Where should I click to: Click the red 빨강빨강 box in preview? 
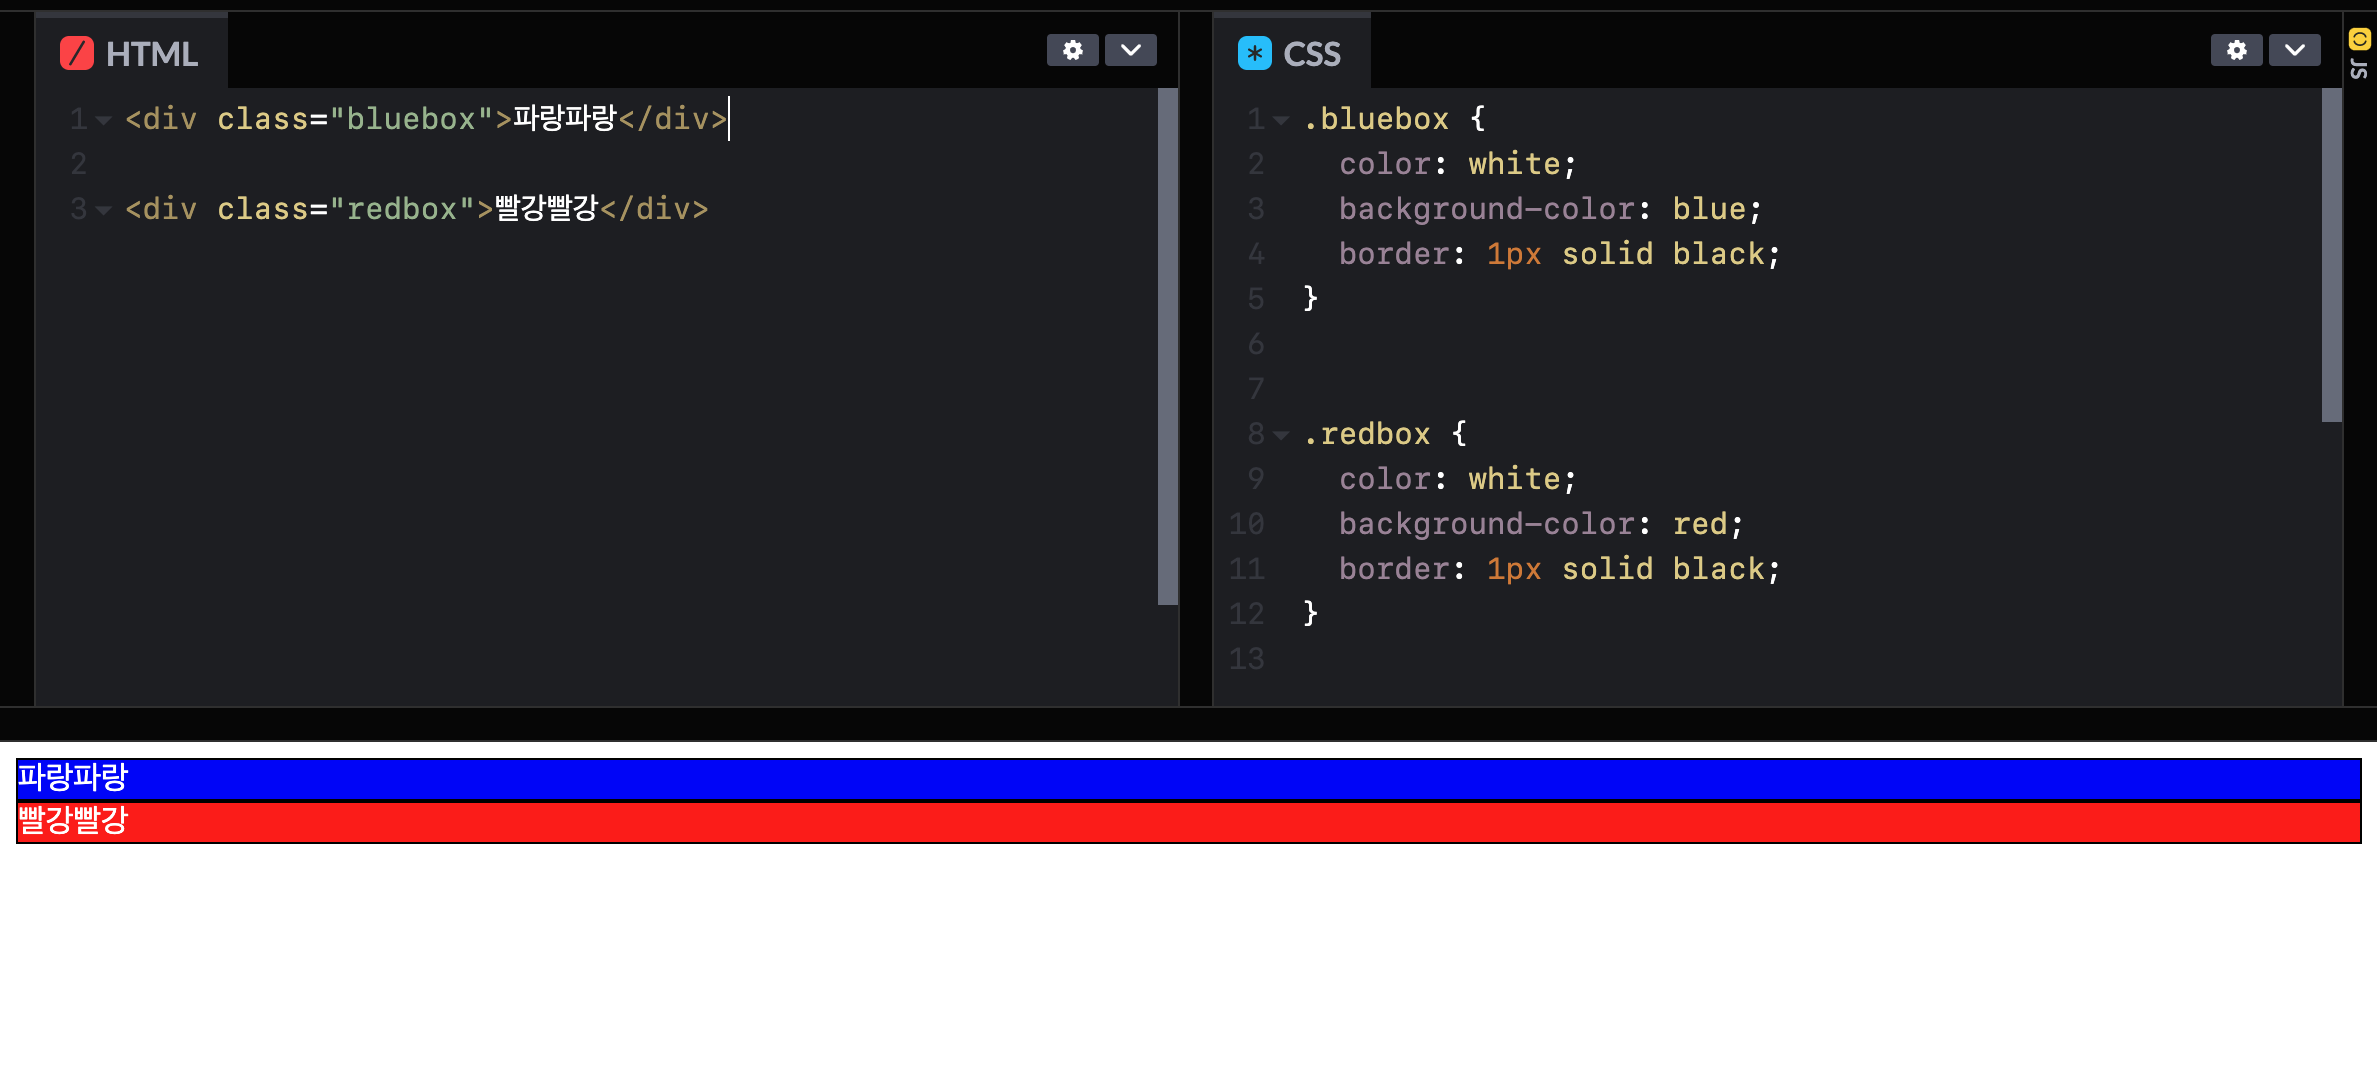[x=1188, y=822]
